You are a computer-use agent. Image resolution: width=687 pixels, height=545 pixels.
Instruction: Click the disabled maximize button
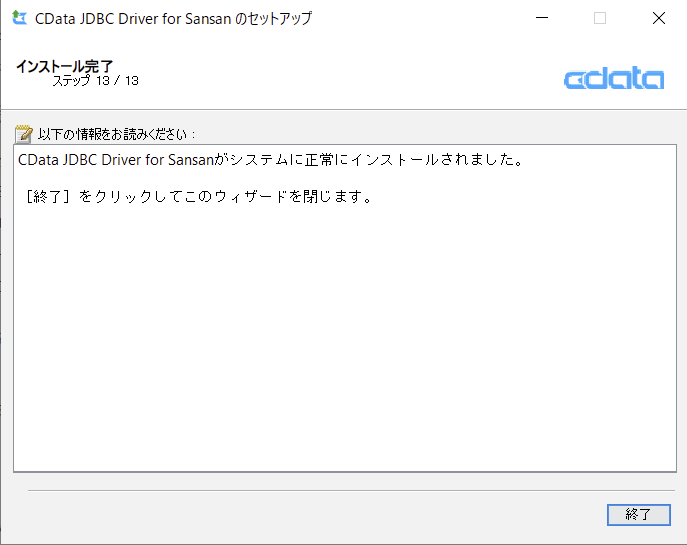(x=600, y=18)
